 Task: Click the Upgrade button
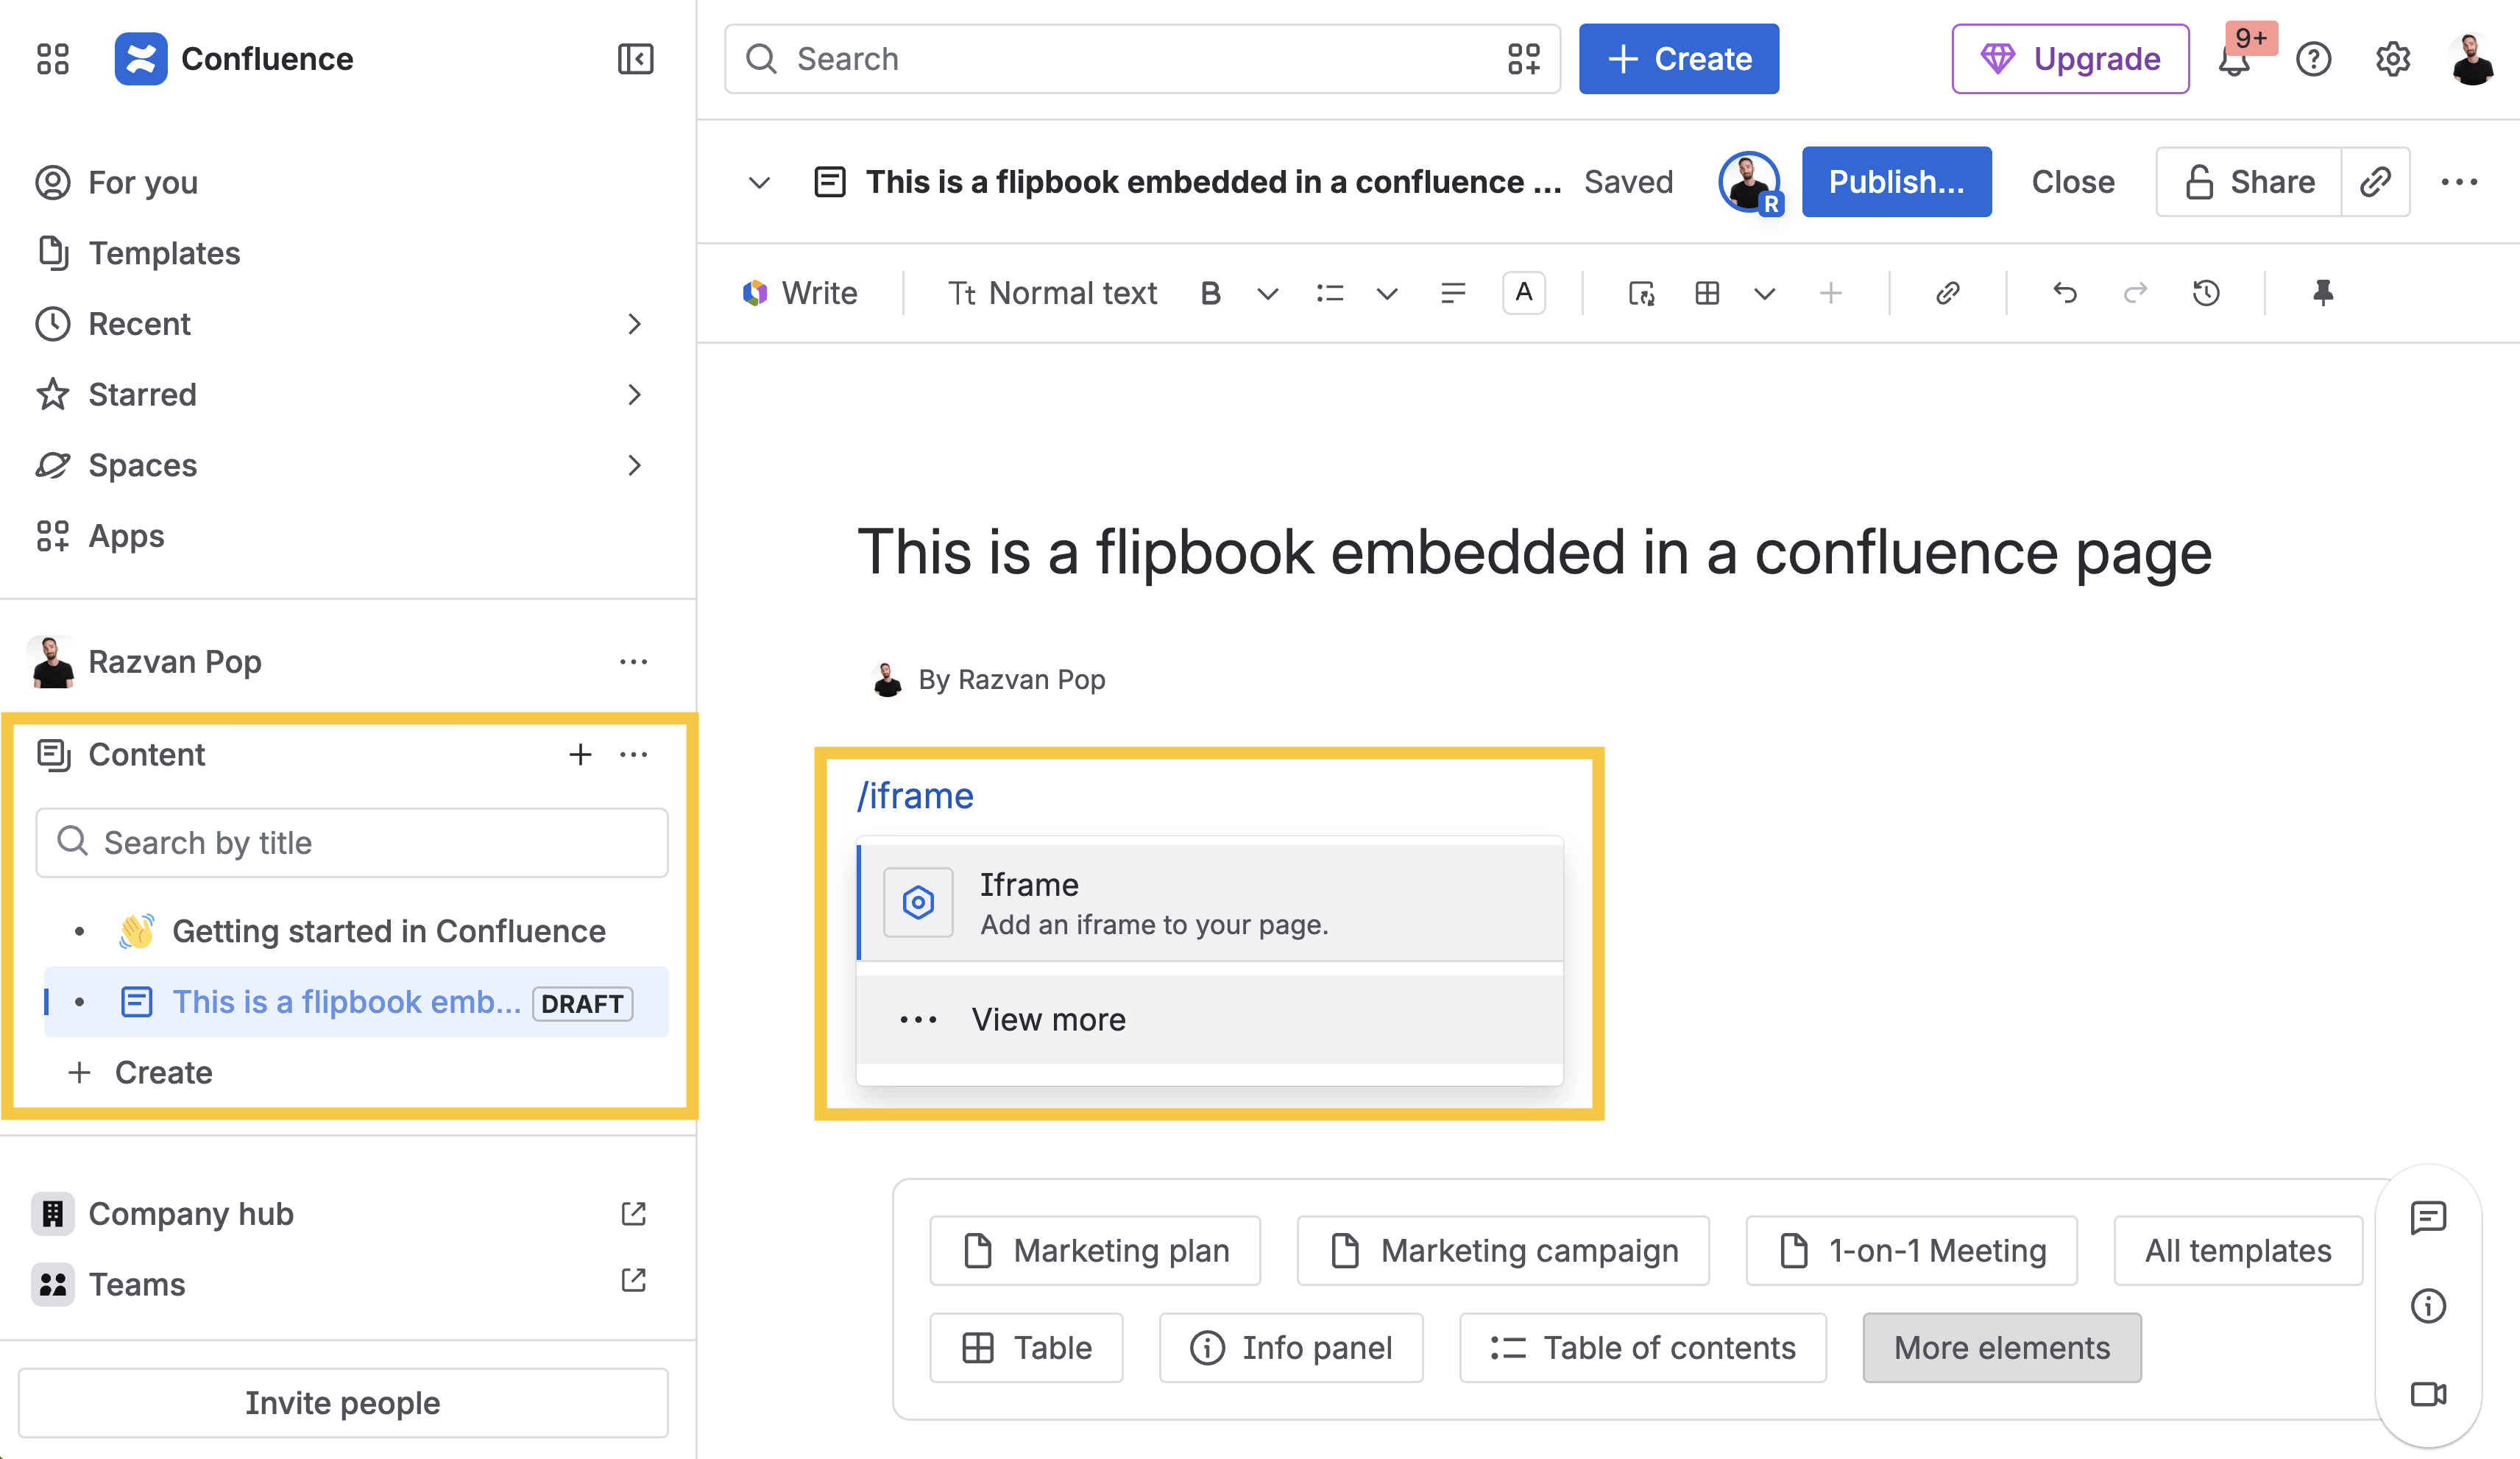2070,59
